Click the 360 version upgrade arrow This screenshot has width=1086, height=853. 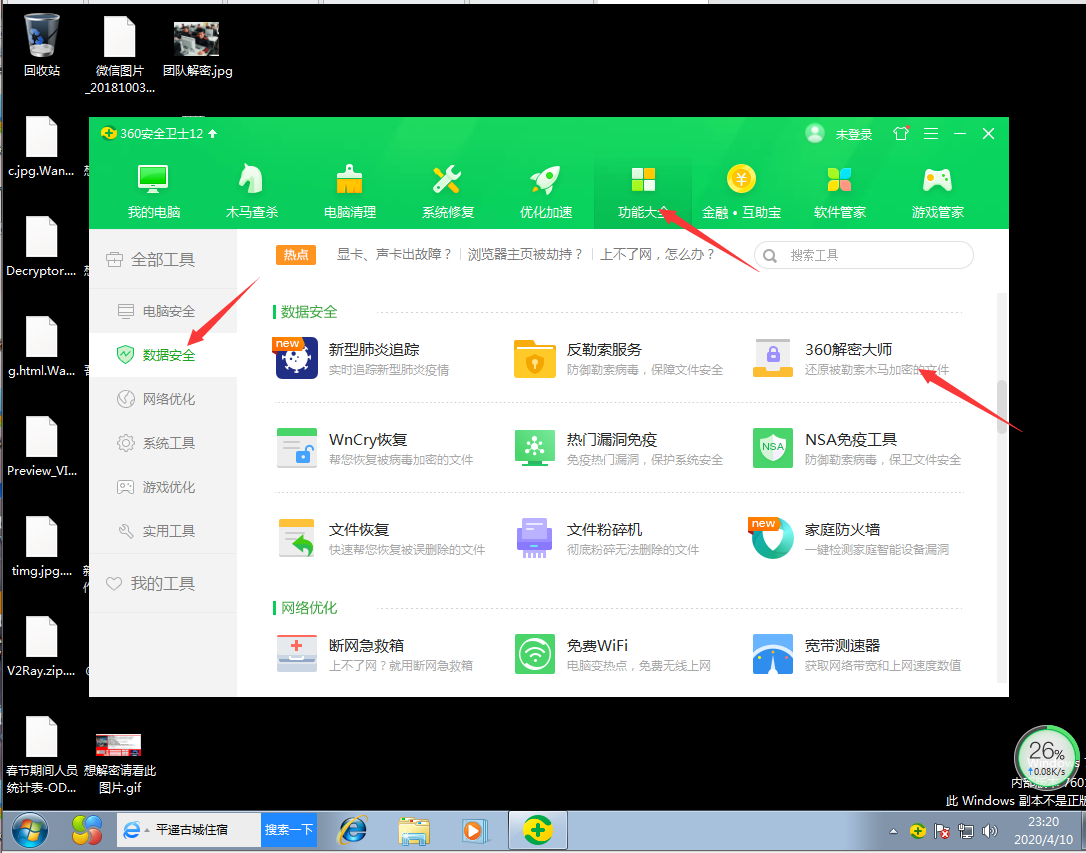pos(213,133)
